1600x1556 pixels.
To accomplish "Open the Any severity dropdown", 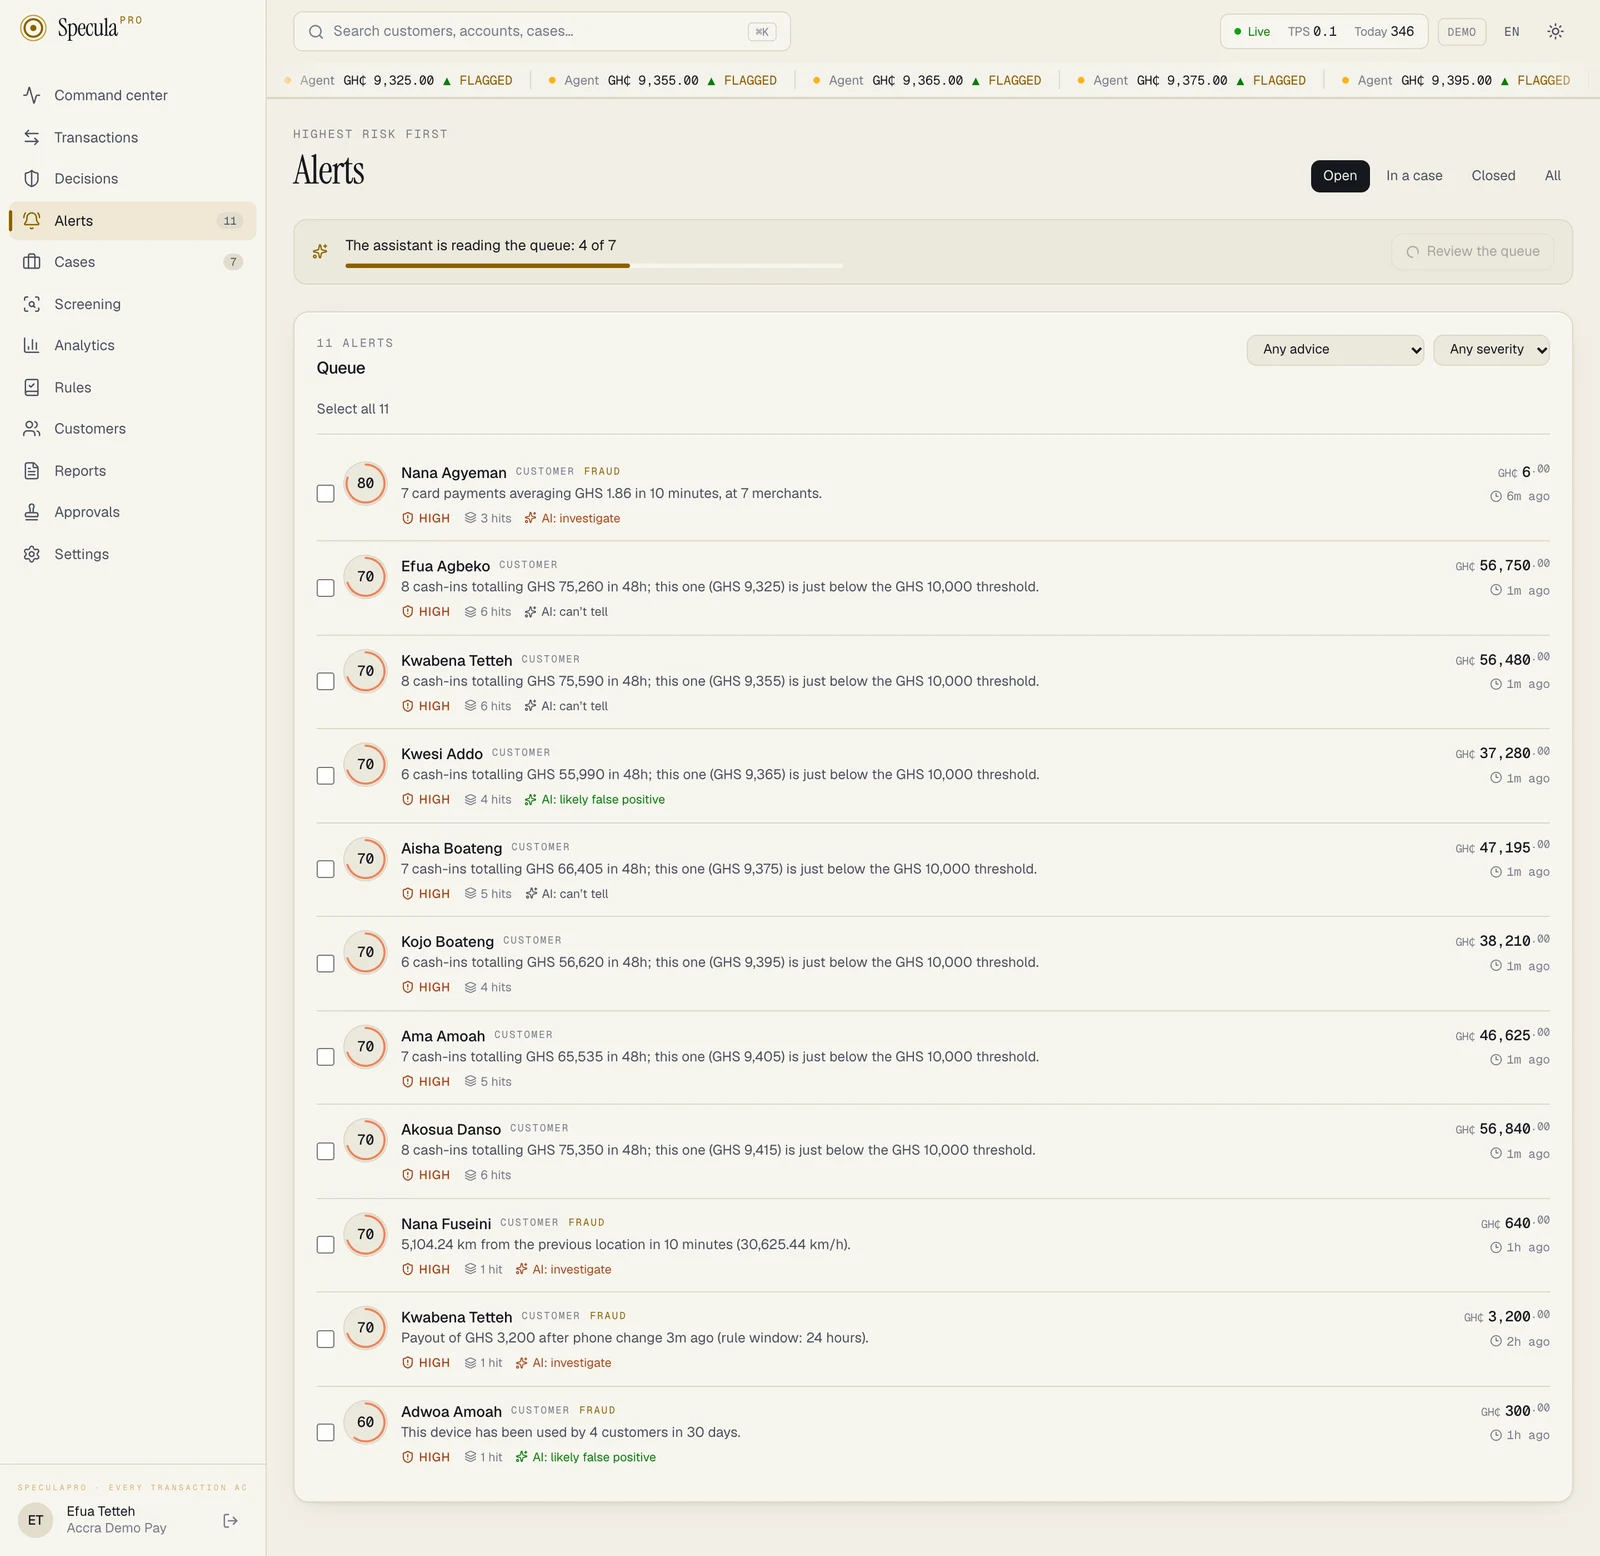I will tap(1491, 350).
